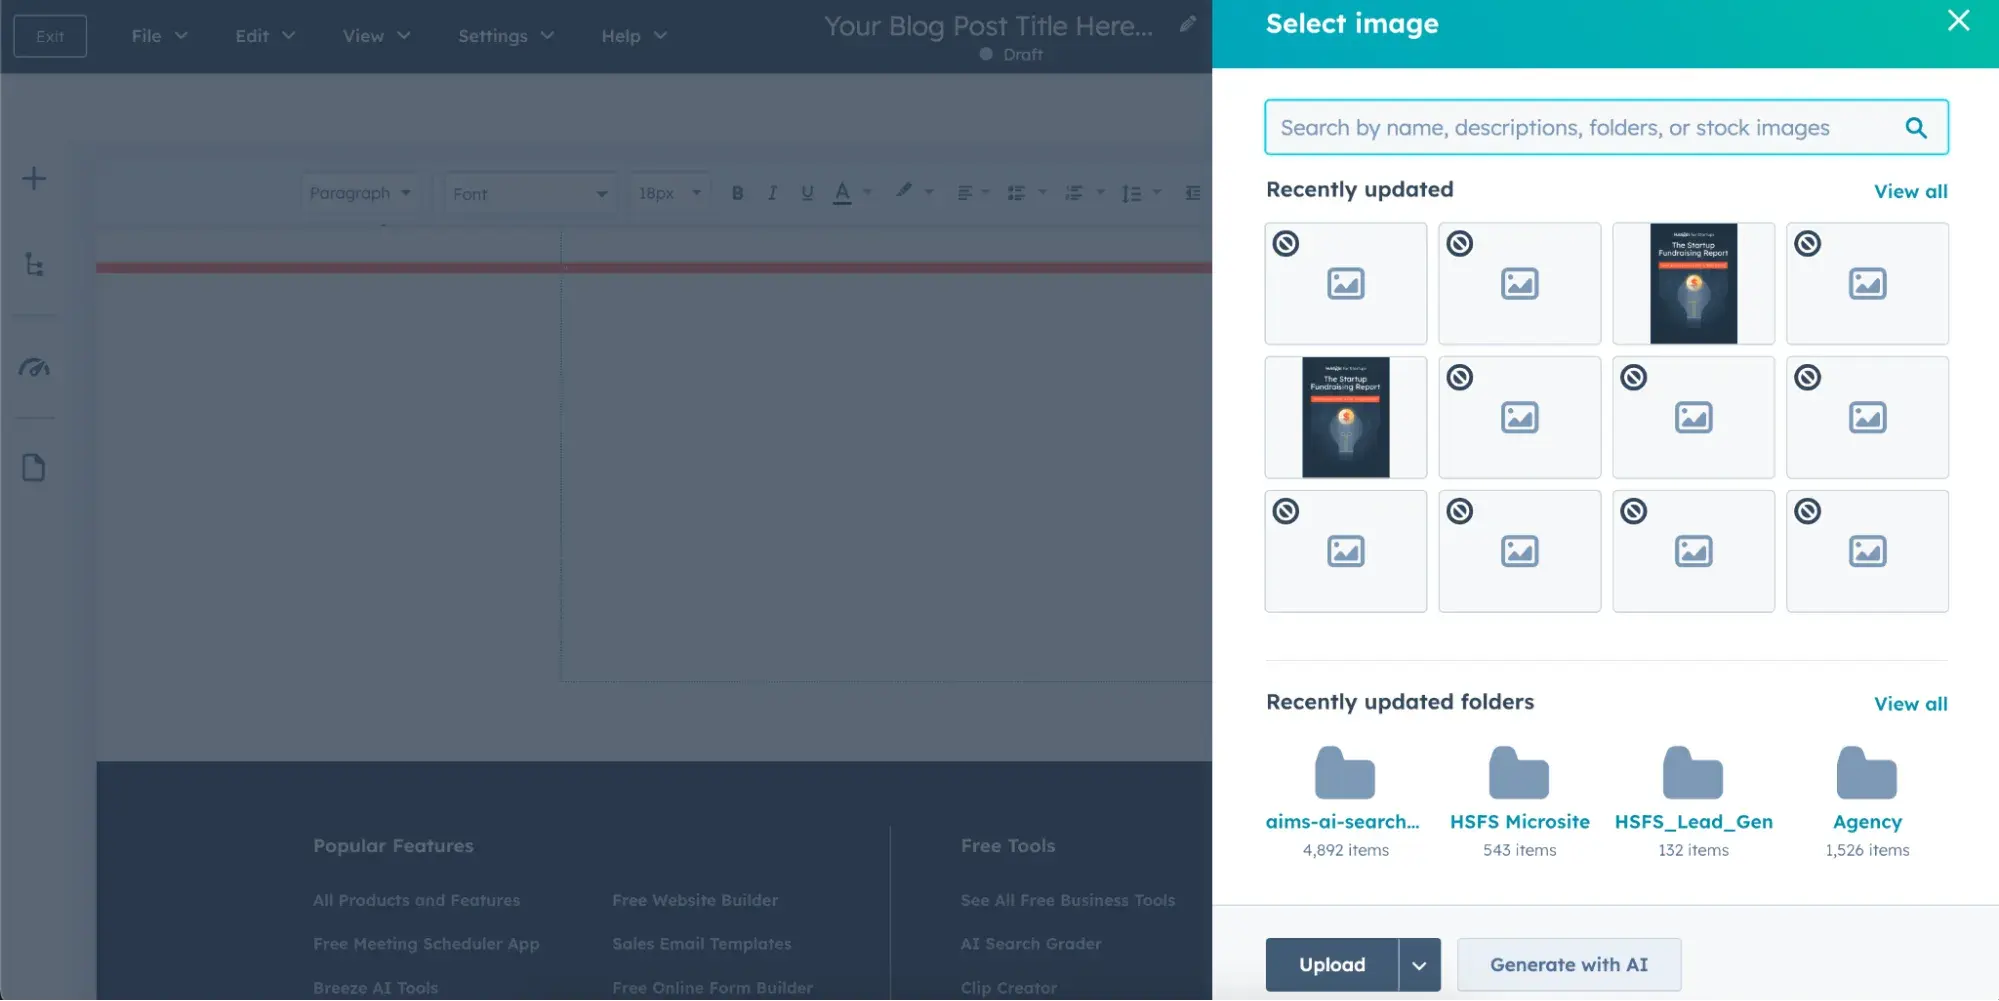
Task: Toggle bold formatting
Action: (737, 193)
